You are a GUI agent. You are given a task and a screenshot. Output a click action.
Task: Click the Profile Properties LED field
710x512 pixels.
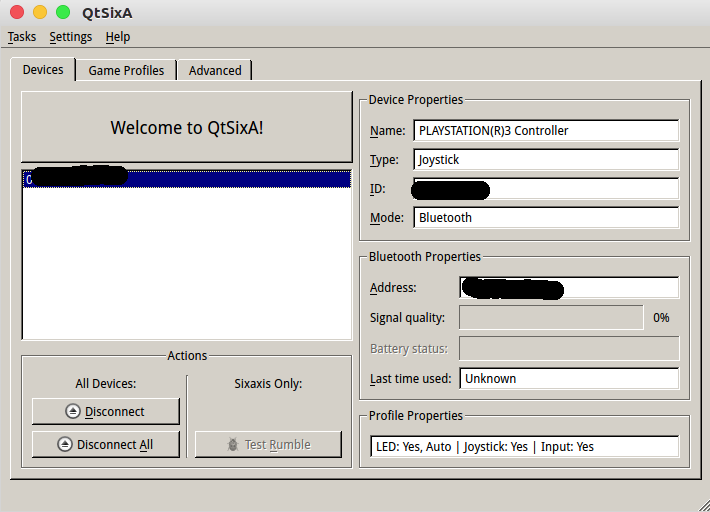click(x=524, y=447)
